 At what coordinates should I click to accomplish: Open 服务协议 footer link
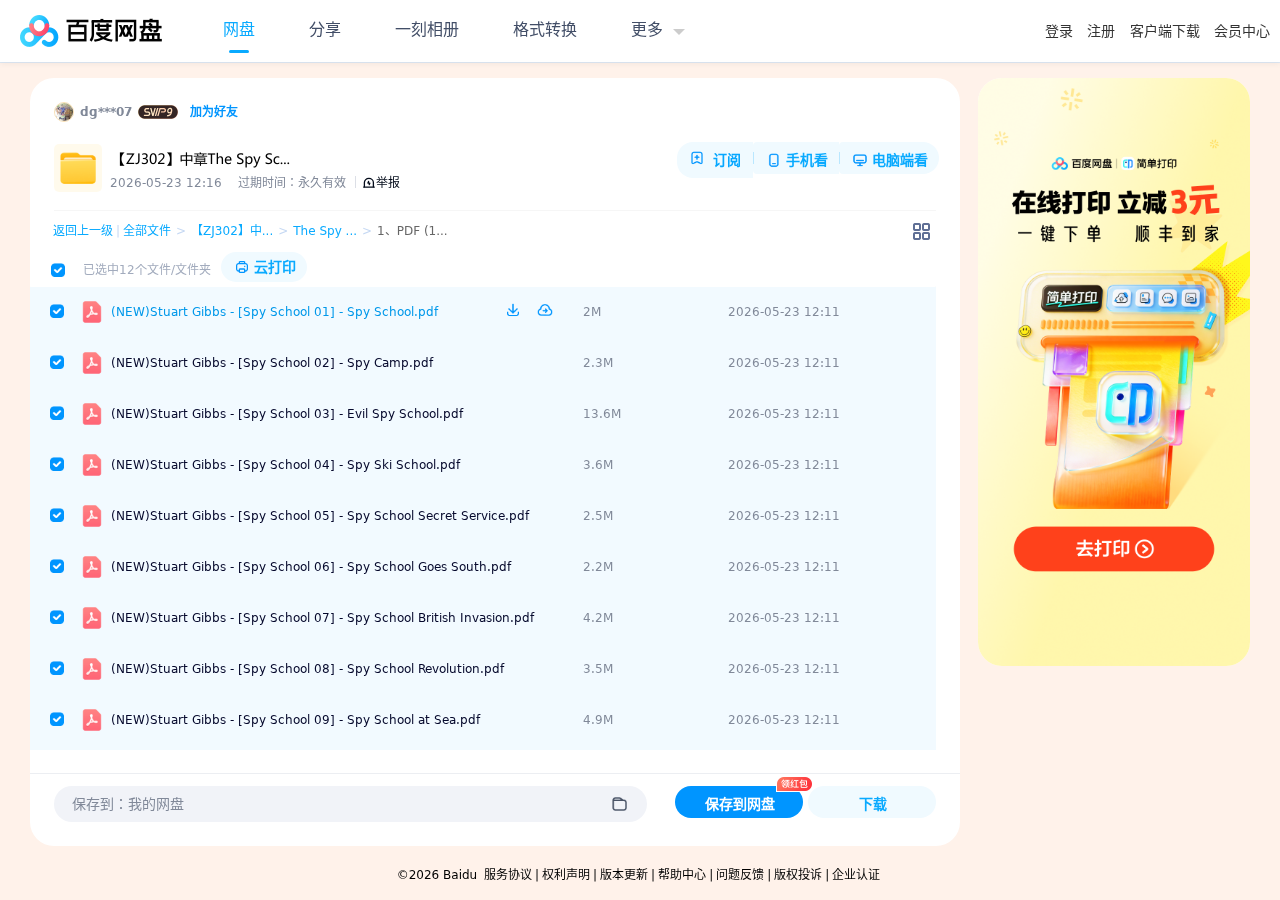tap(508, 875)
